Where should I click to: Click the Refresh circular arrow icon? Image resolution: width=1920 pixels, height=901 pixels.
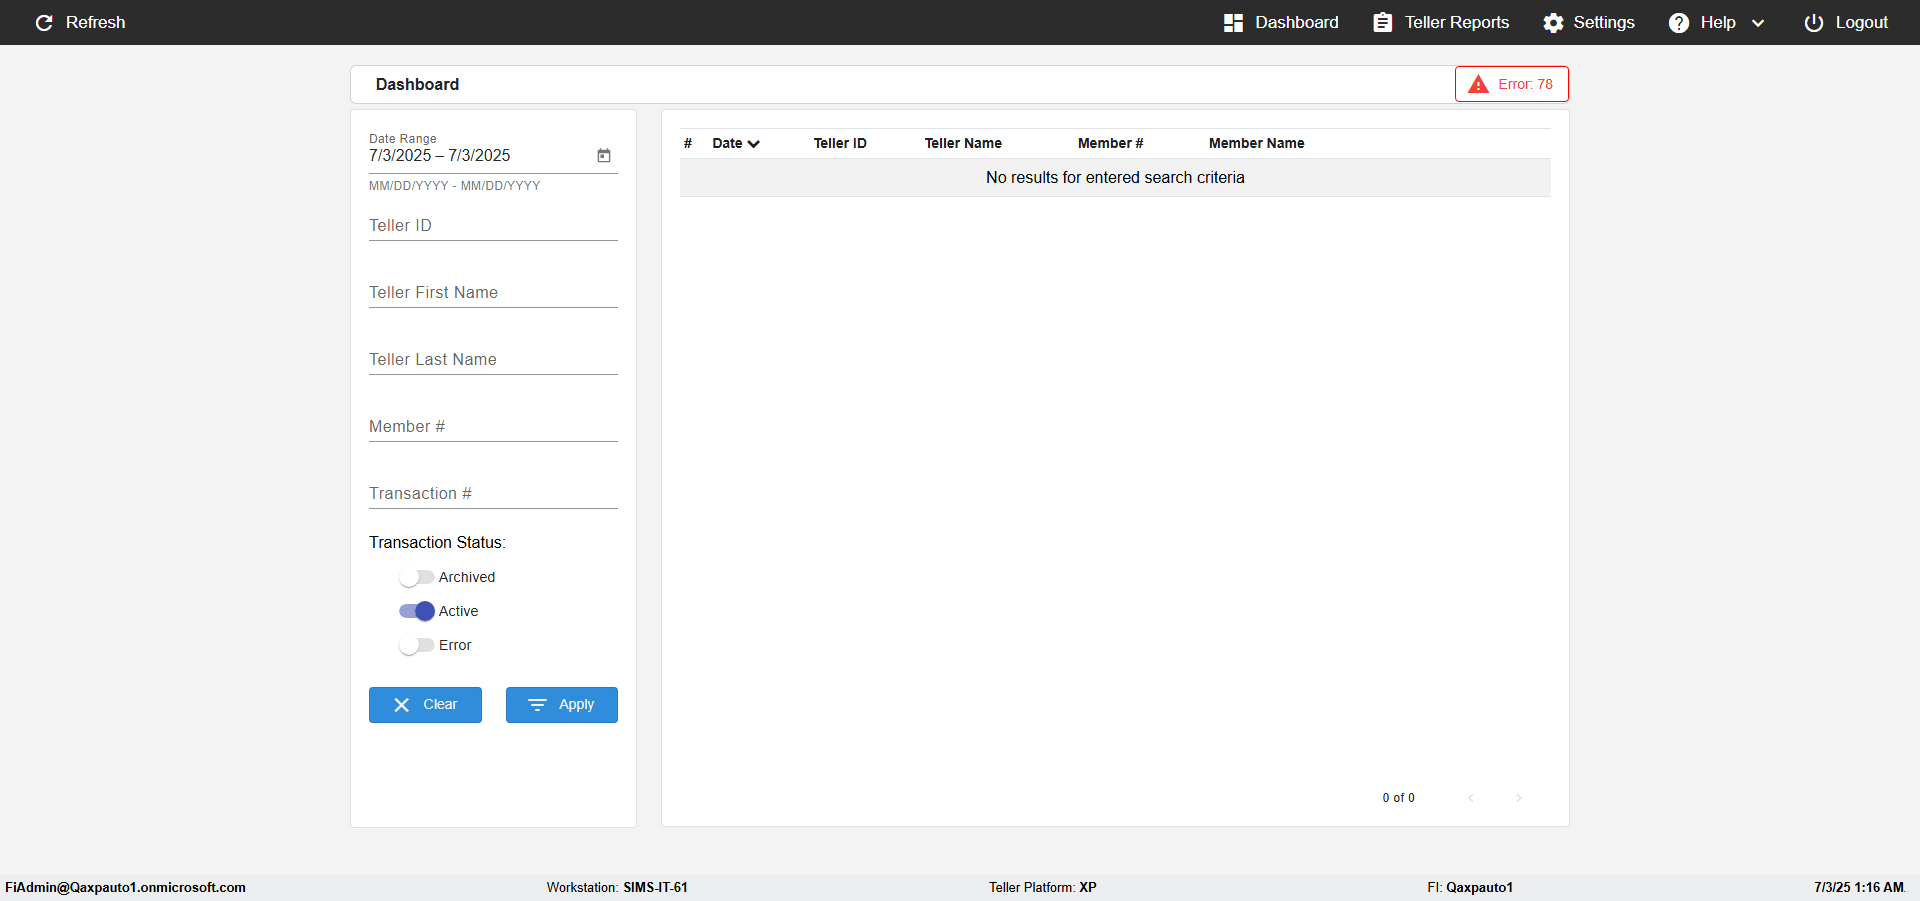44,22
